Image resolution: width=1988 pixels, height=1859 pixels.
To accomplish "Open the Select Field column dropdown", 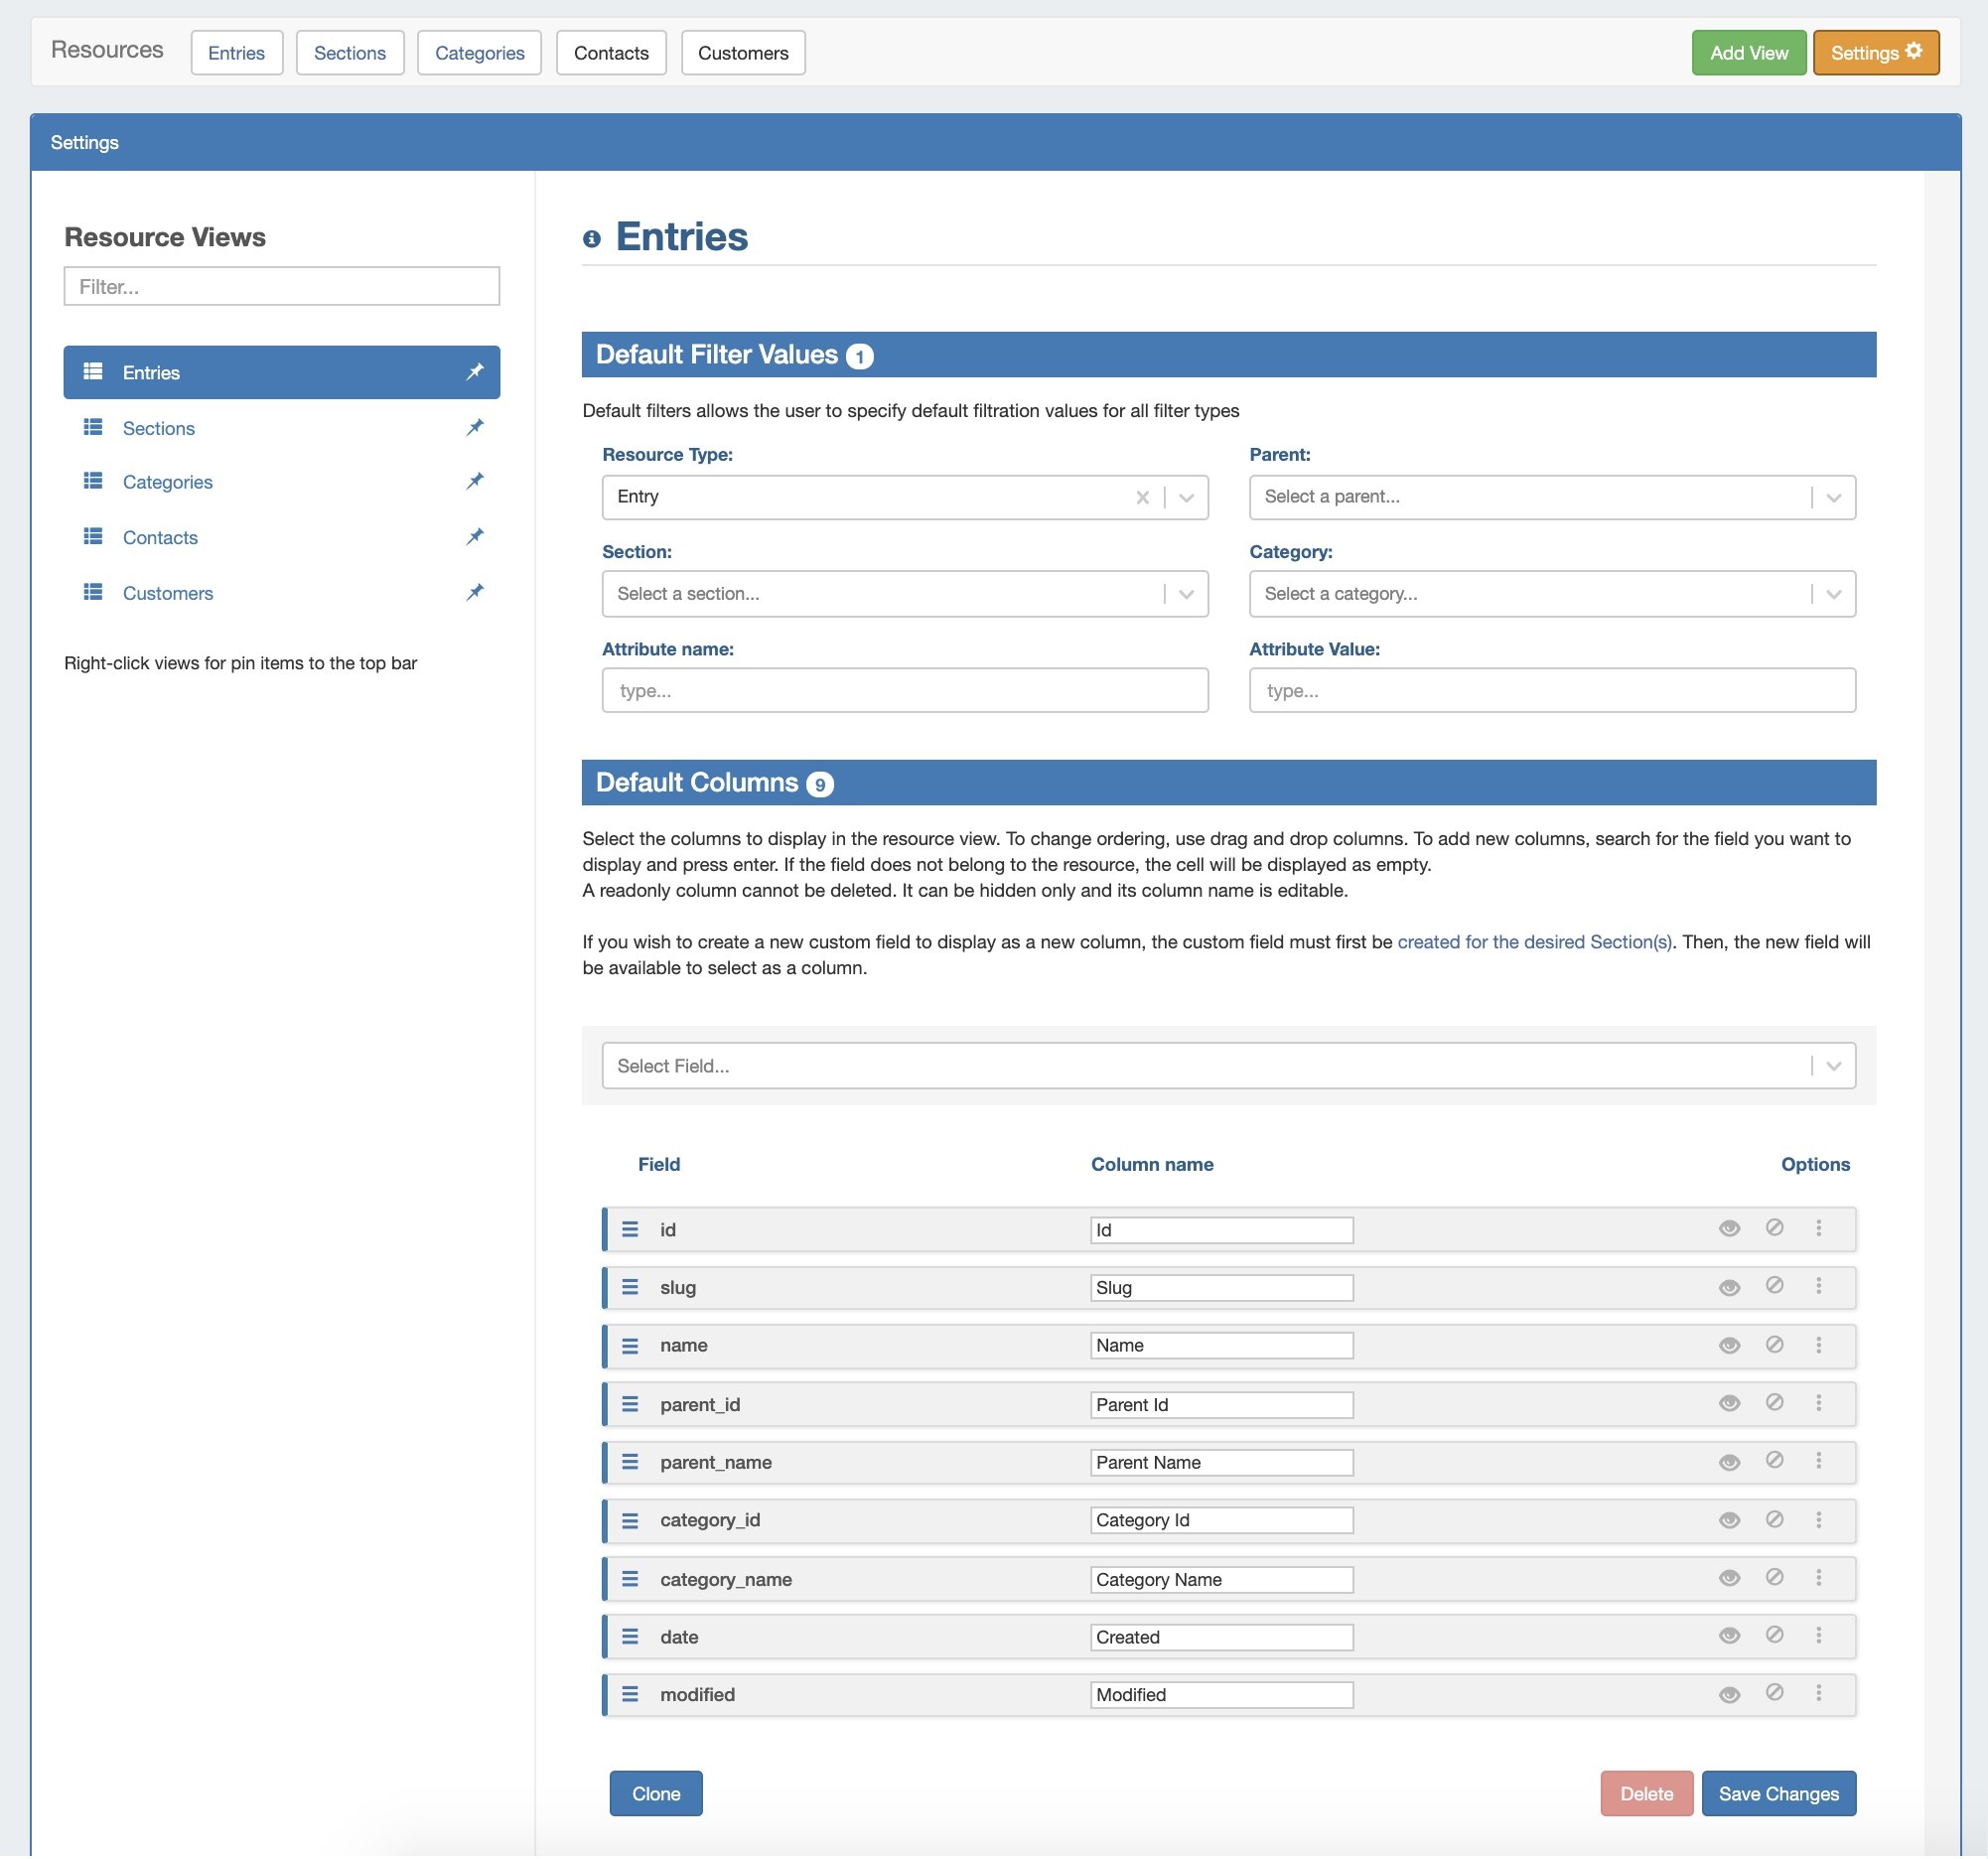I will pyautogui.click(x=1228, y=1066).
